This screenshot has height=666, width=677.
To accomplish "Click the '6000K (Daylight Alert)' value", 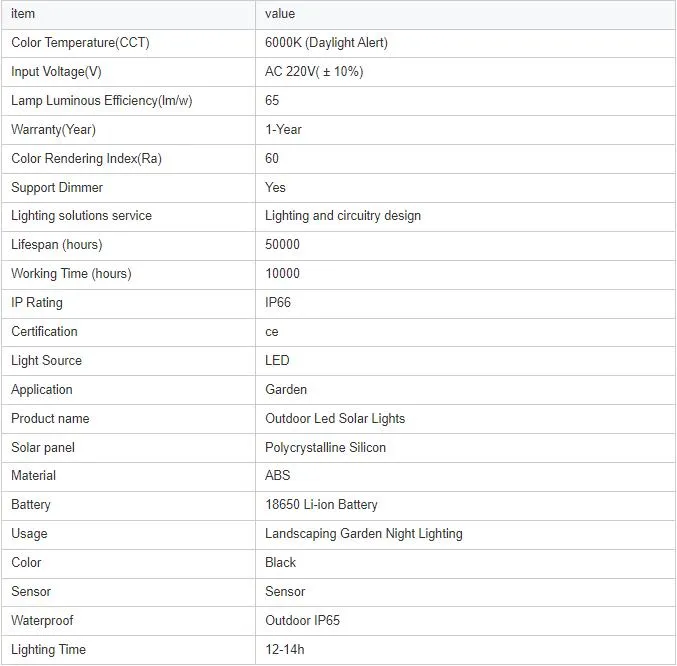I will tap(326, 43).
